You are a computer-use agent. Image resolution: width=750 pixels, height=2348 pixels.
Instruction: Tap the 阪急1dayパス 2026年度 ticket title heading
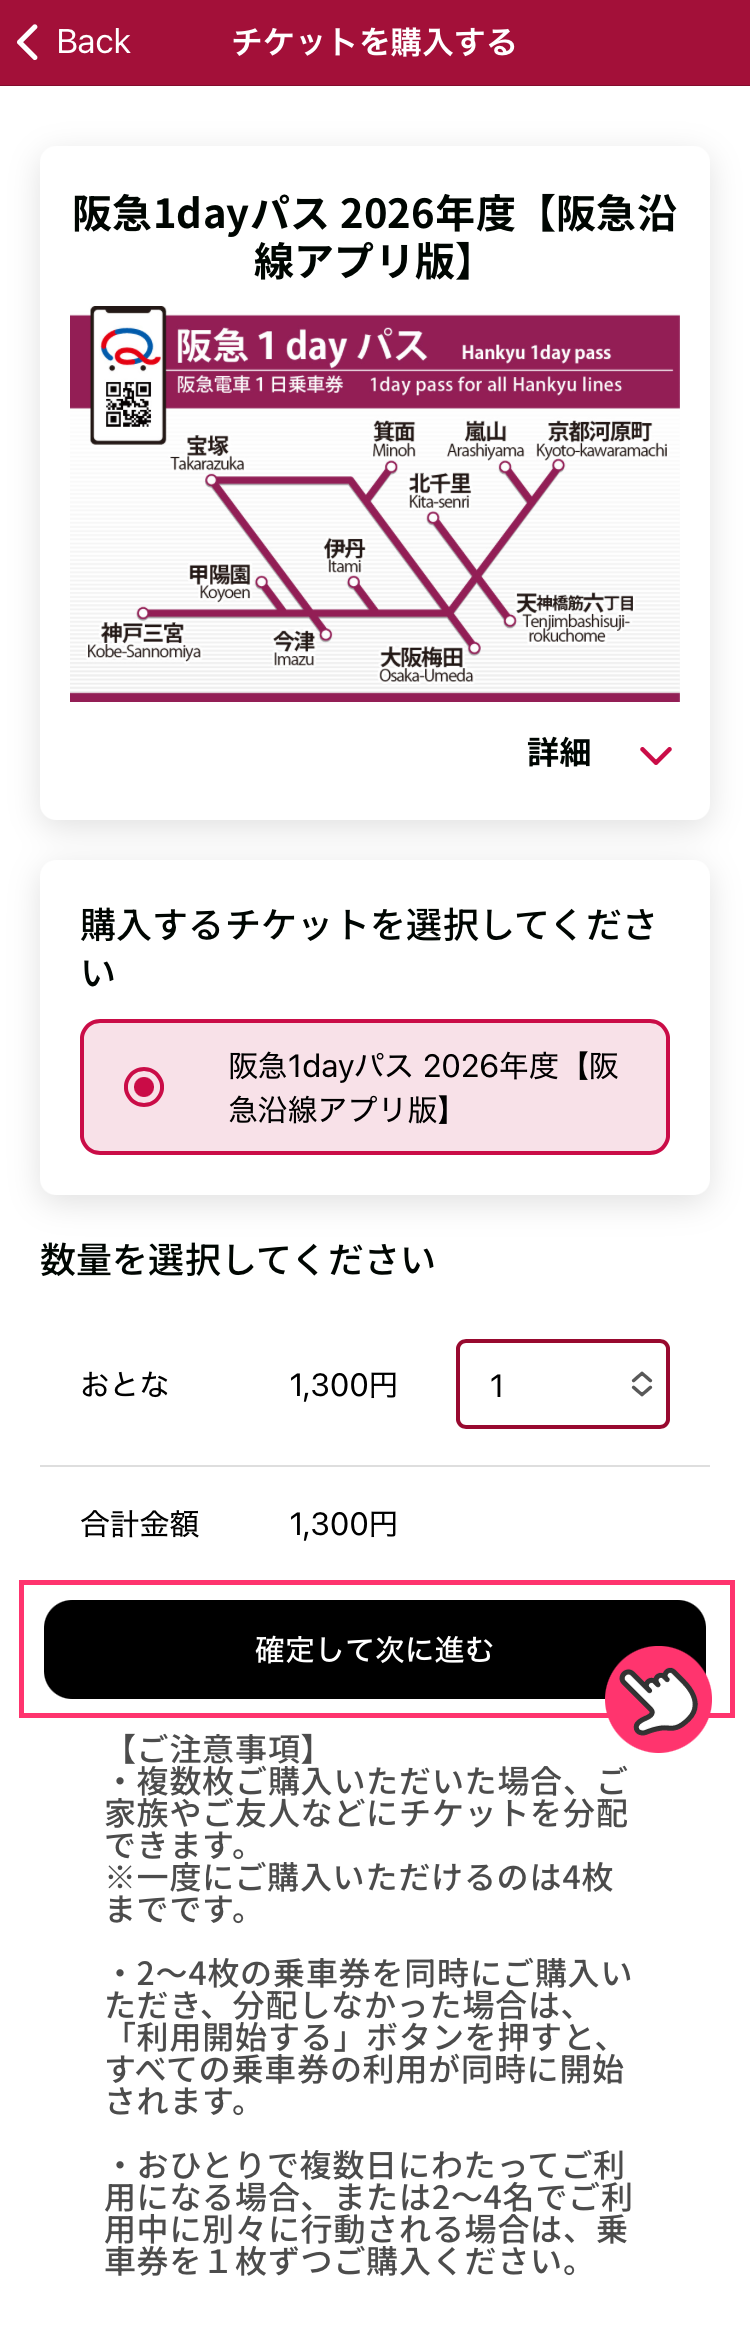(x=374, y=237)
